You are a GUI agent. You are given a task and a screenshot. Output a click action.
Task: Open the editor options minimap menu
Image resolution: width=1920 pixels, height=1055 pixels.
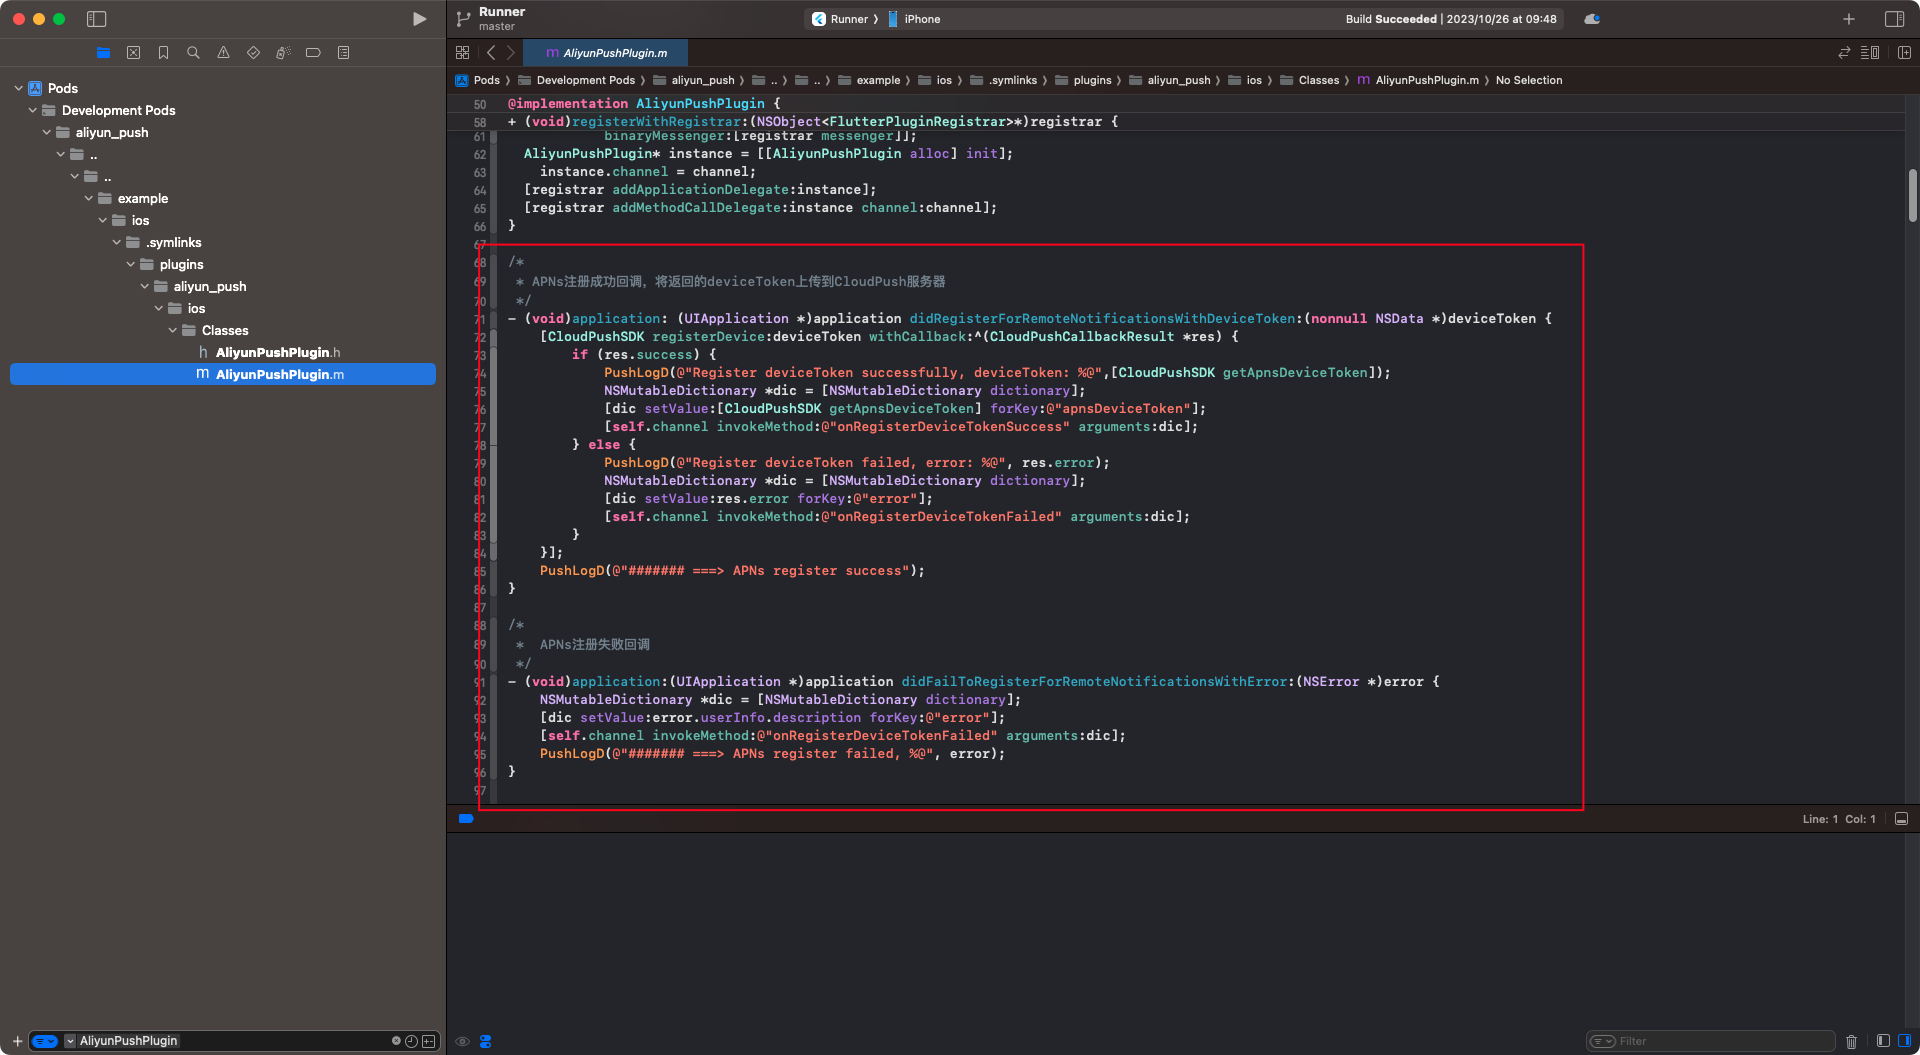(x=1870, y=53)
